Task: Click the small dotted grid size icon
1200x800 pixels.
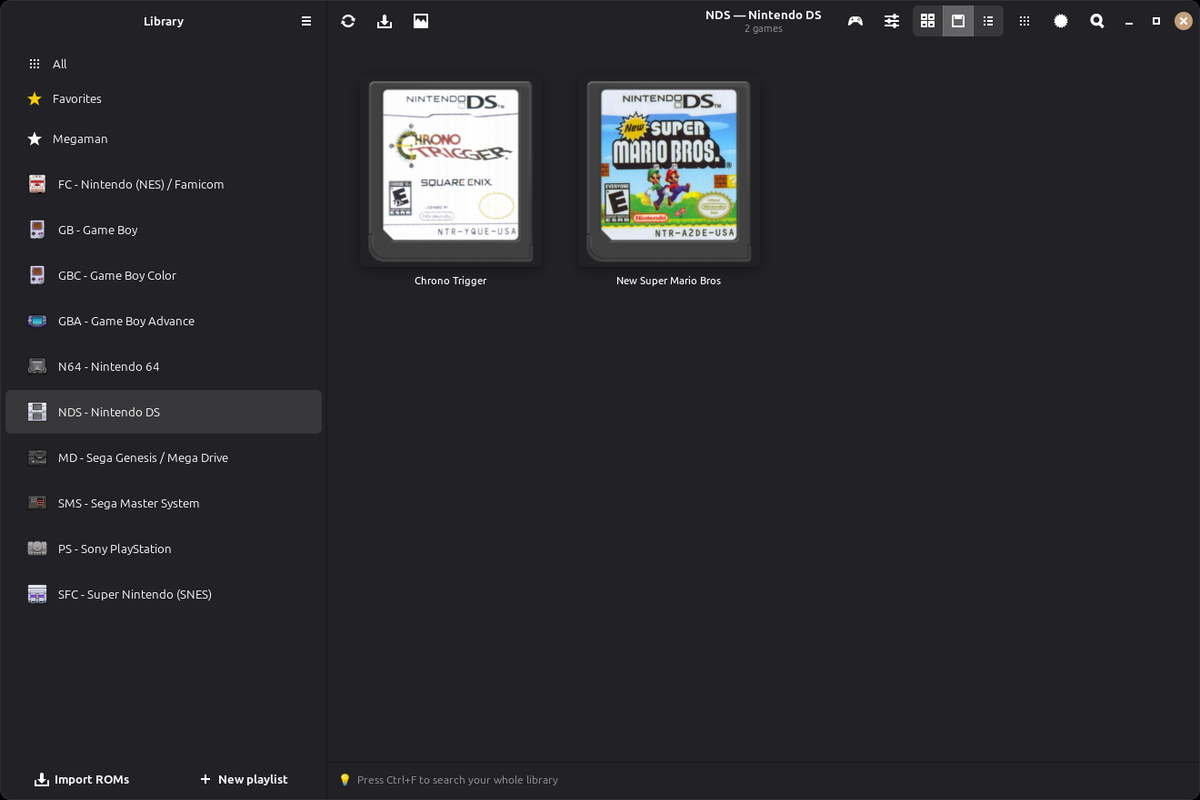Action: [x=1024, y=21]
